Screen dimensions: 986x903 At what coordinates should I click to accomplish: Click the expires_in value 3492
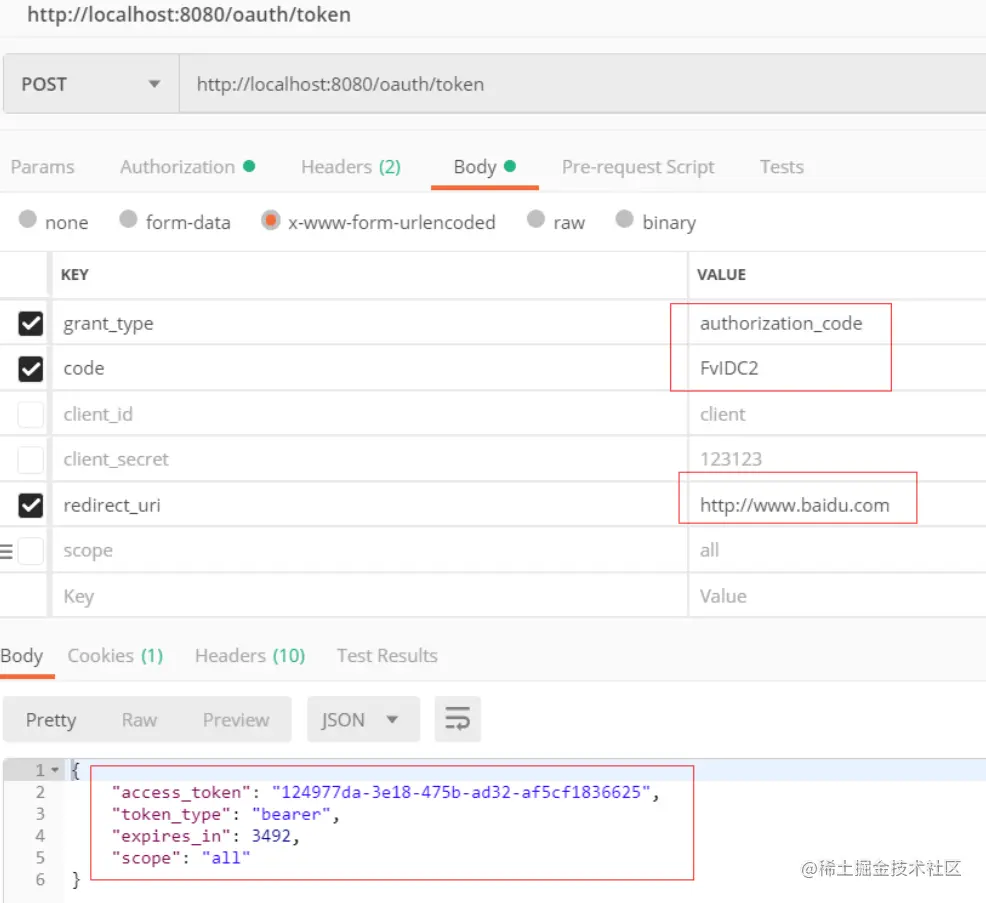tap(271, 836)
